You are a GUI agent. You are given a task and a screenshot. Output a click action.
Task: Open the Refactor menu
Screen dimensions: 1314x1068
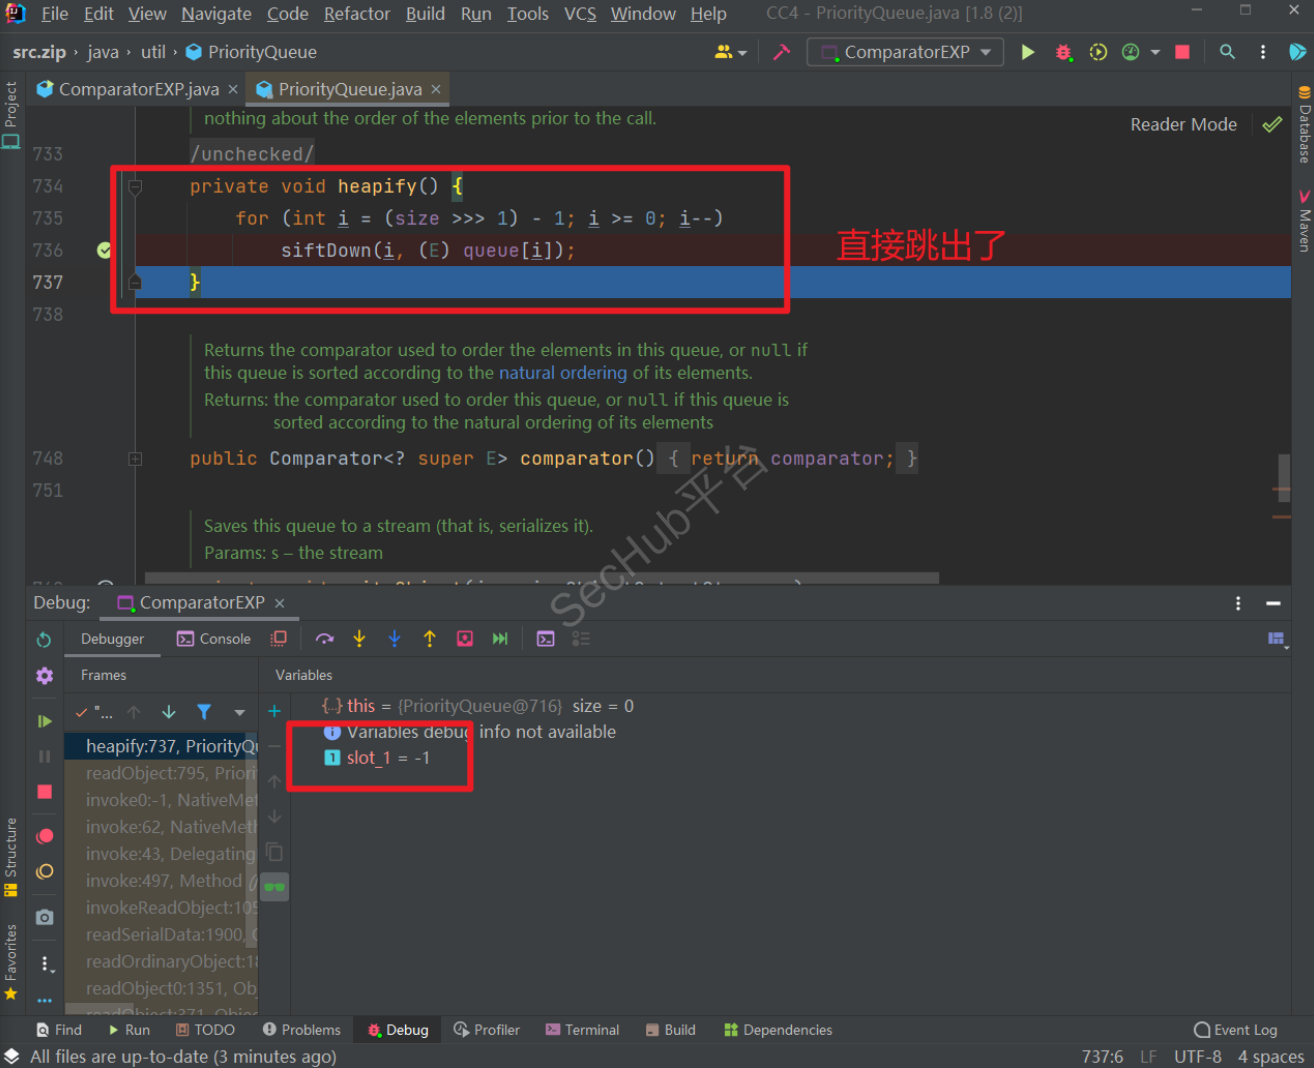tap(356, 14)
